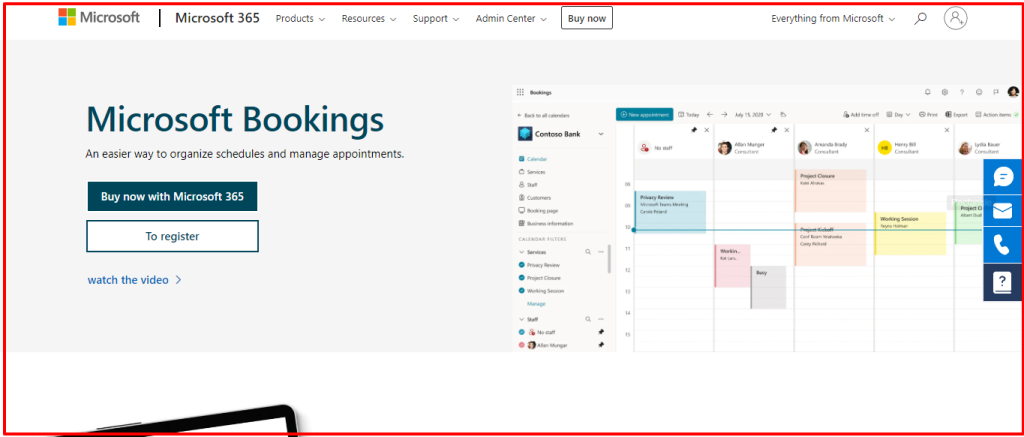The height and width of the screenshot is (437, 1024).
Task: Click Add time off in the toolbar
Action: tap(861, 114)
